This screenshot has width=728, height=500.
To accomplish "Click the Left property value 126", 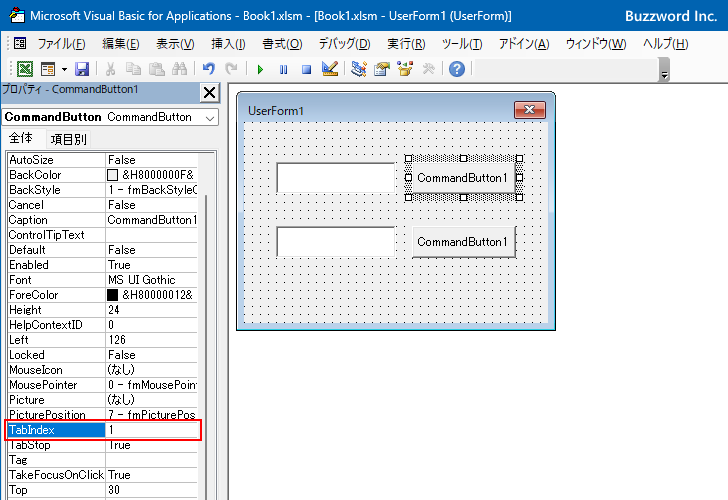I will click(x=152, y=340).
